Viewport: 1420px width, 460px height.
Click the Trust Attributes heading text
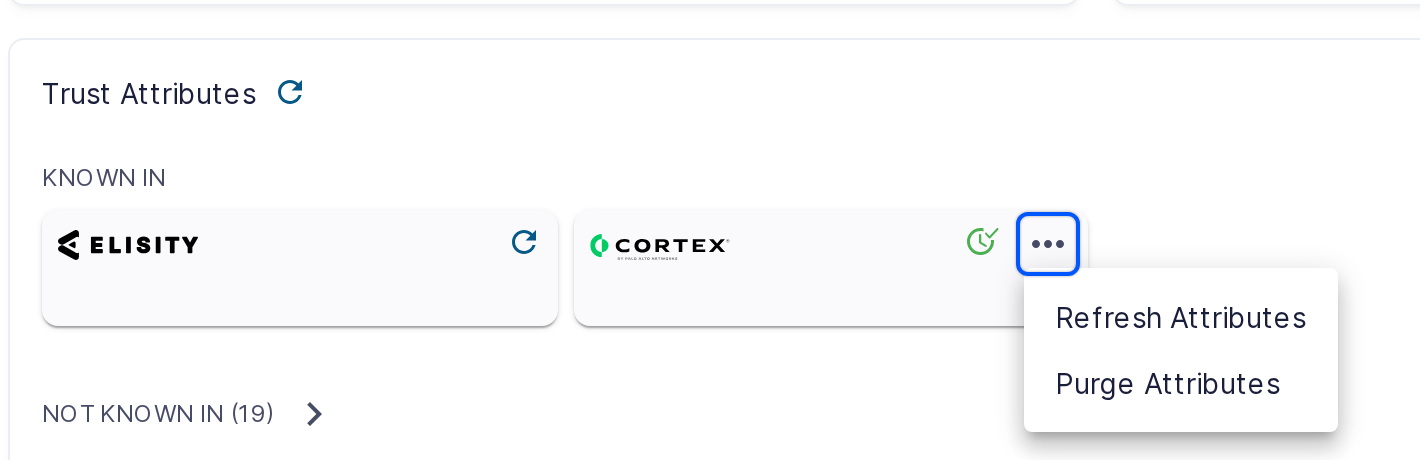tap(149, 94)
